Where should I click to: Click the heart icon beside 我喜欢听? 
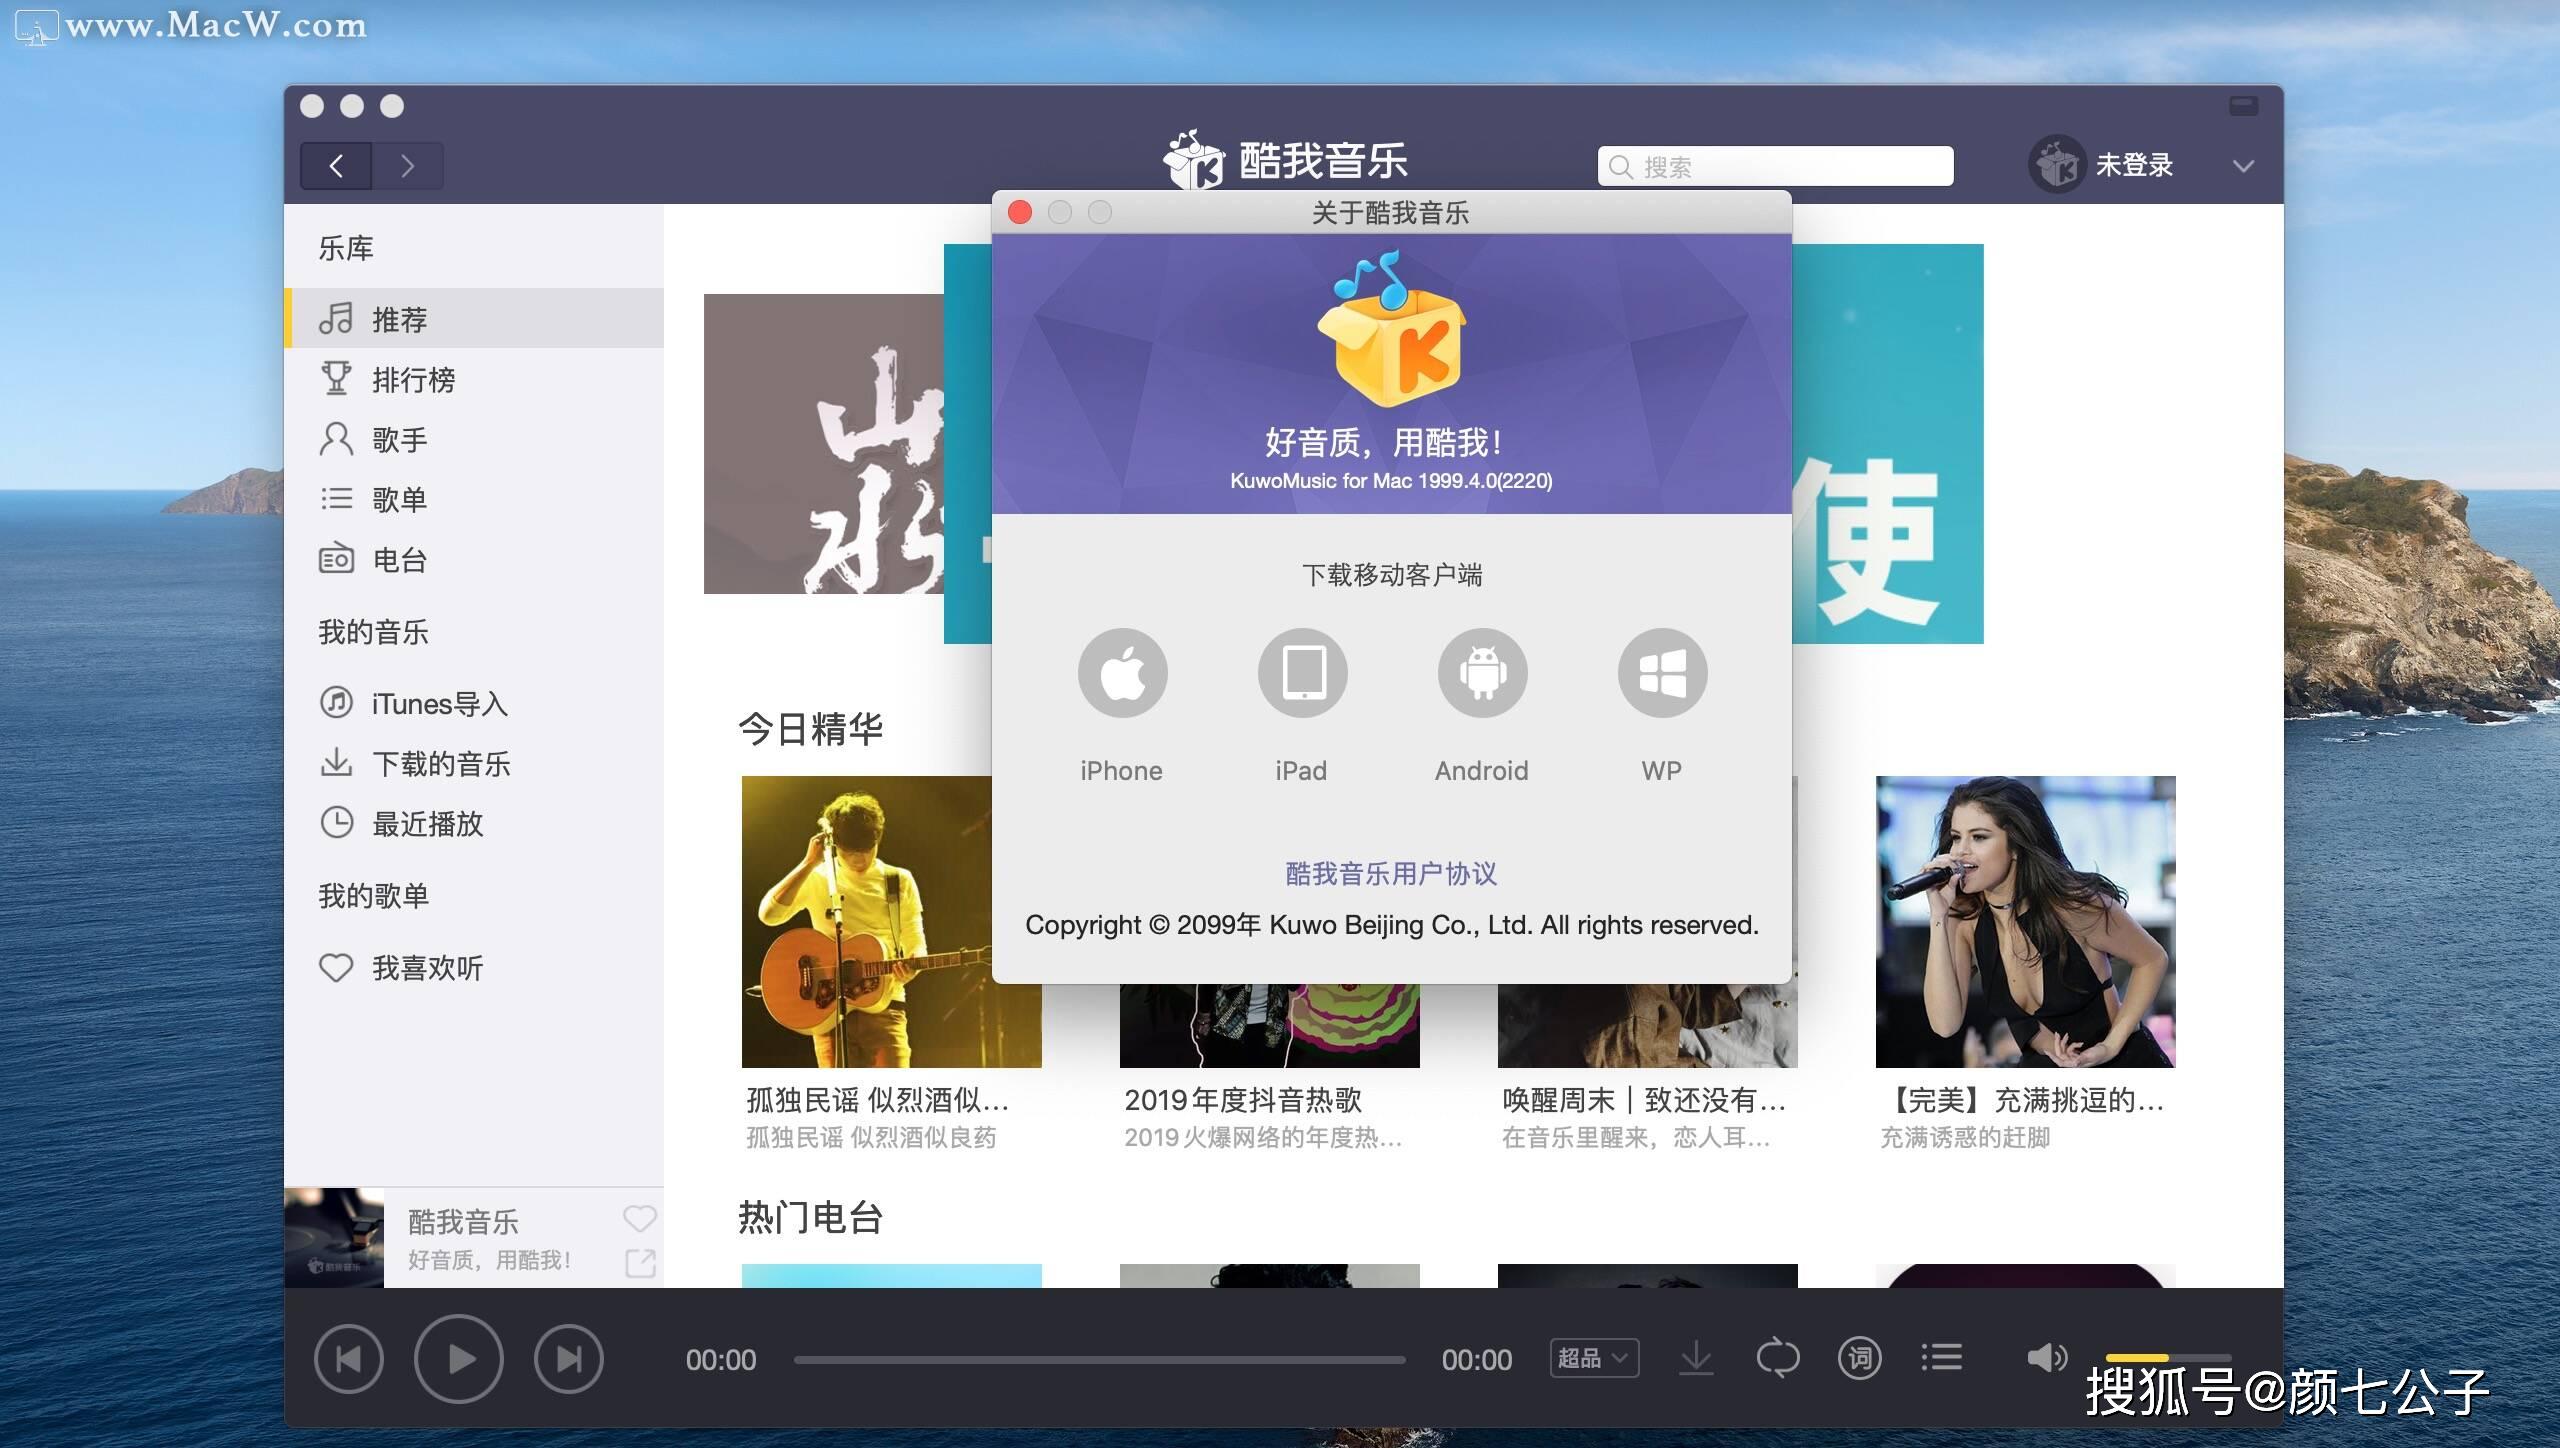[336, 967]
